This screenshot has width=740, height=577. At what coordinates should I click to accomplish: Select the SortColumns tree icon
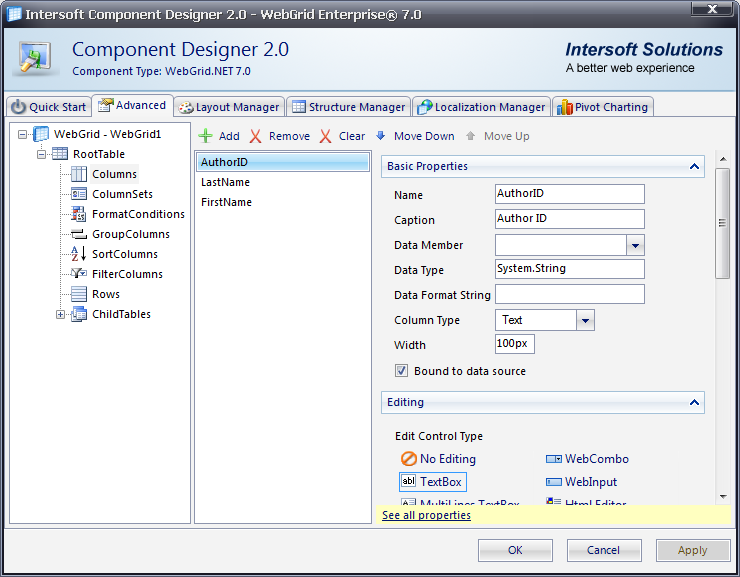tap(79, 254)
